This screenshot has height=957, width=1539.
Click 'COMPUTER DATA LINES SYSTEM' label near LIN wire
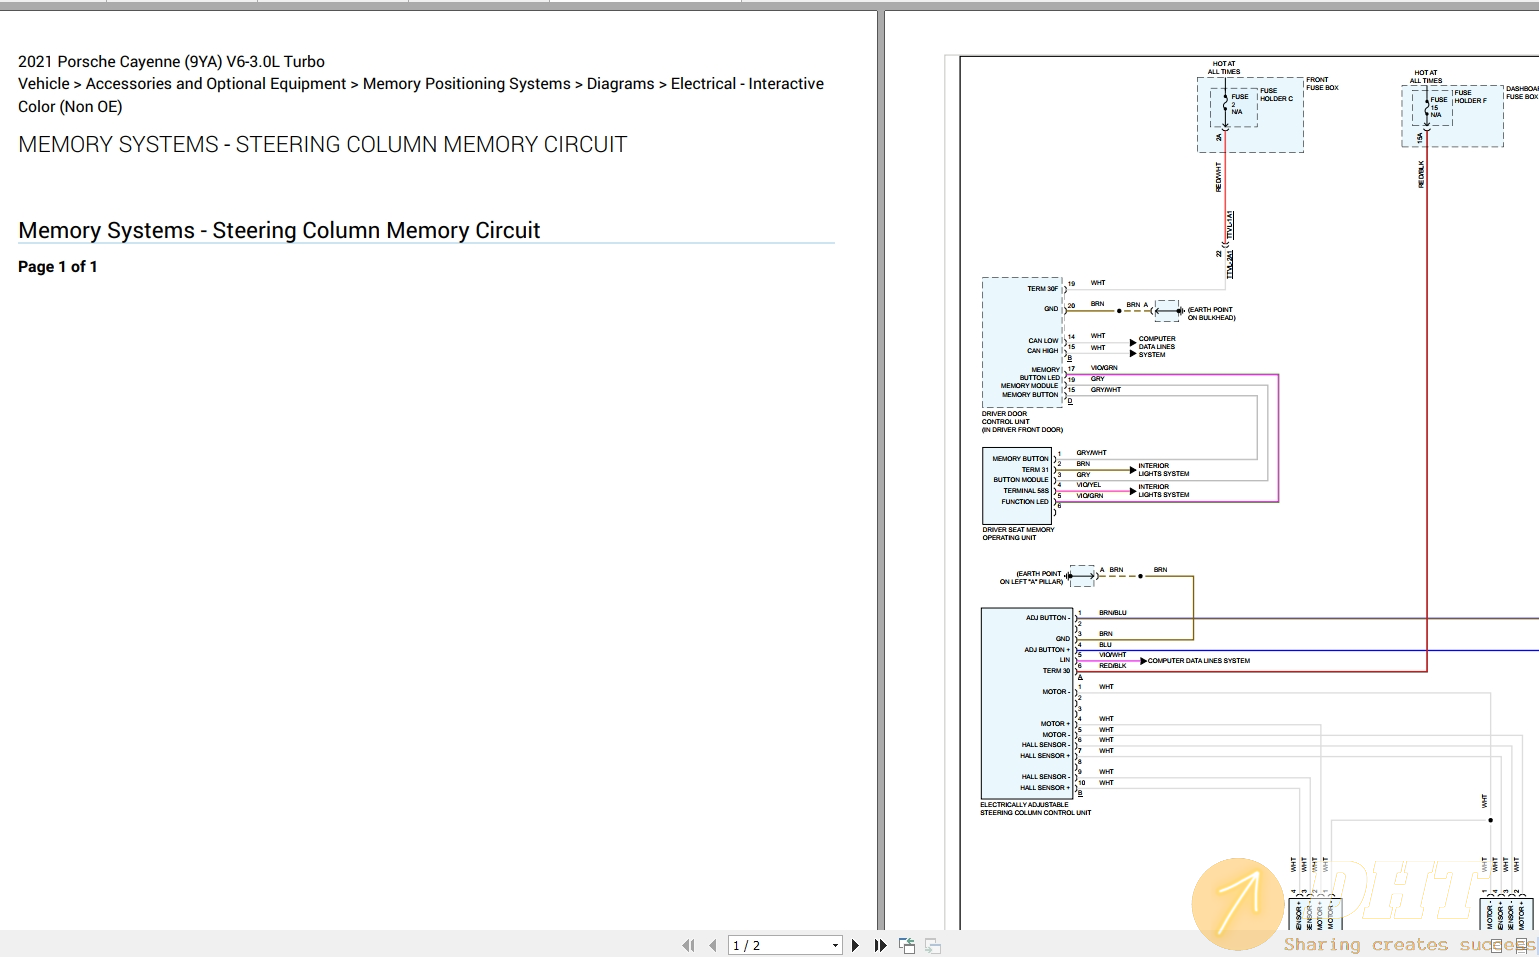tap(1198, 661)
